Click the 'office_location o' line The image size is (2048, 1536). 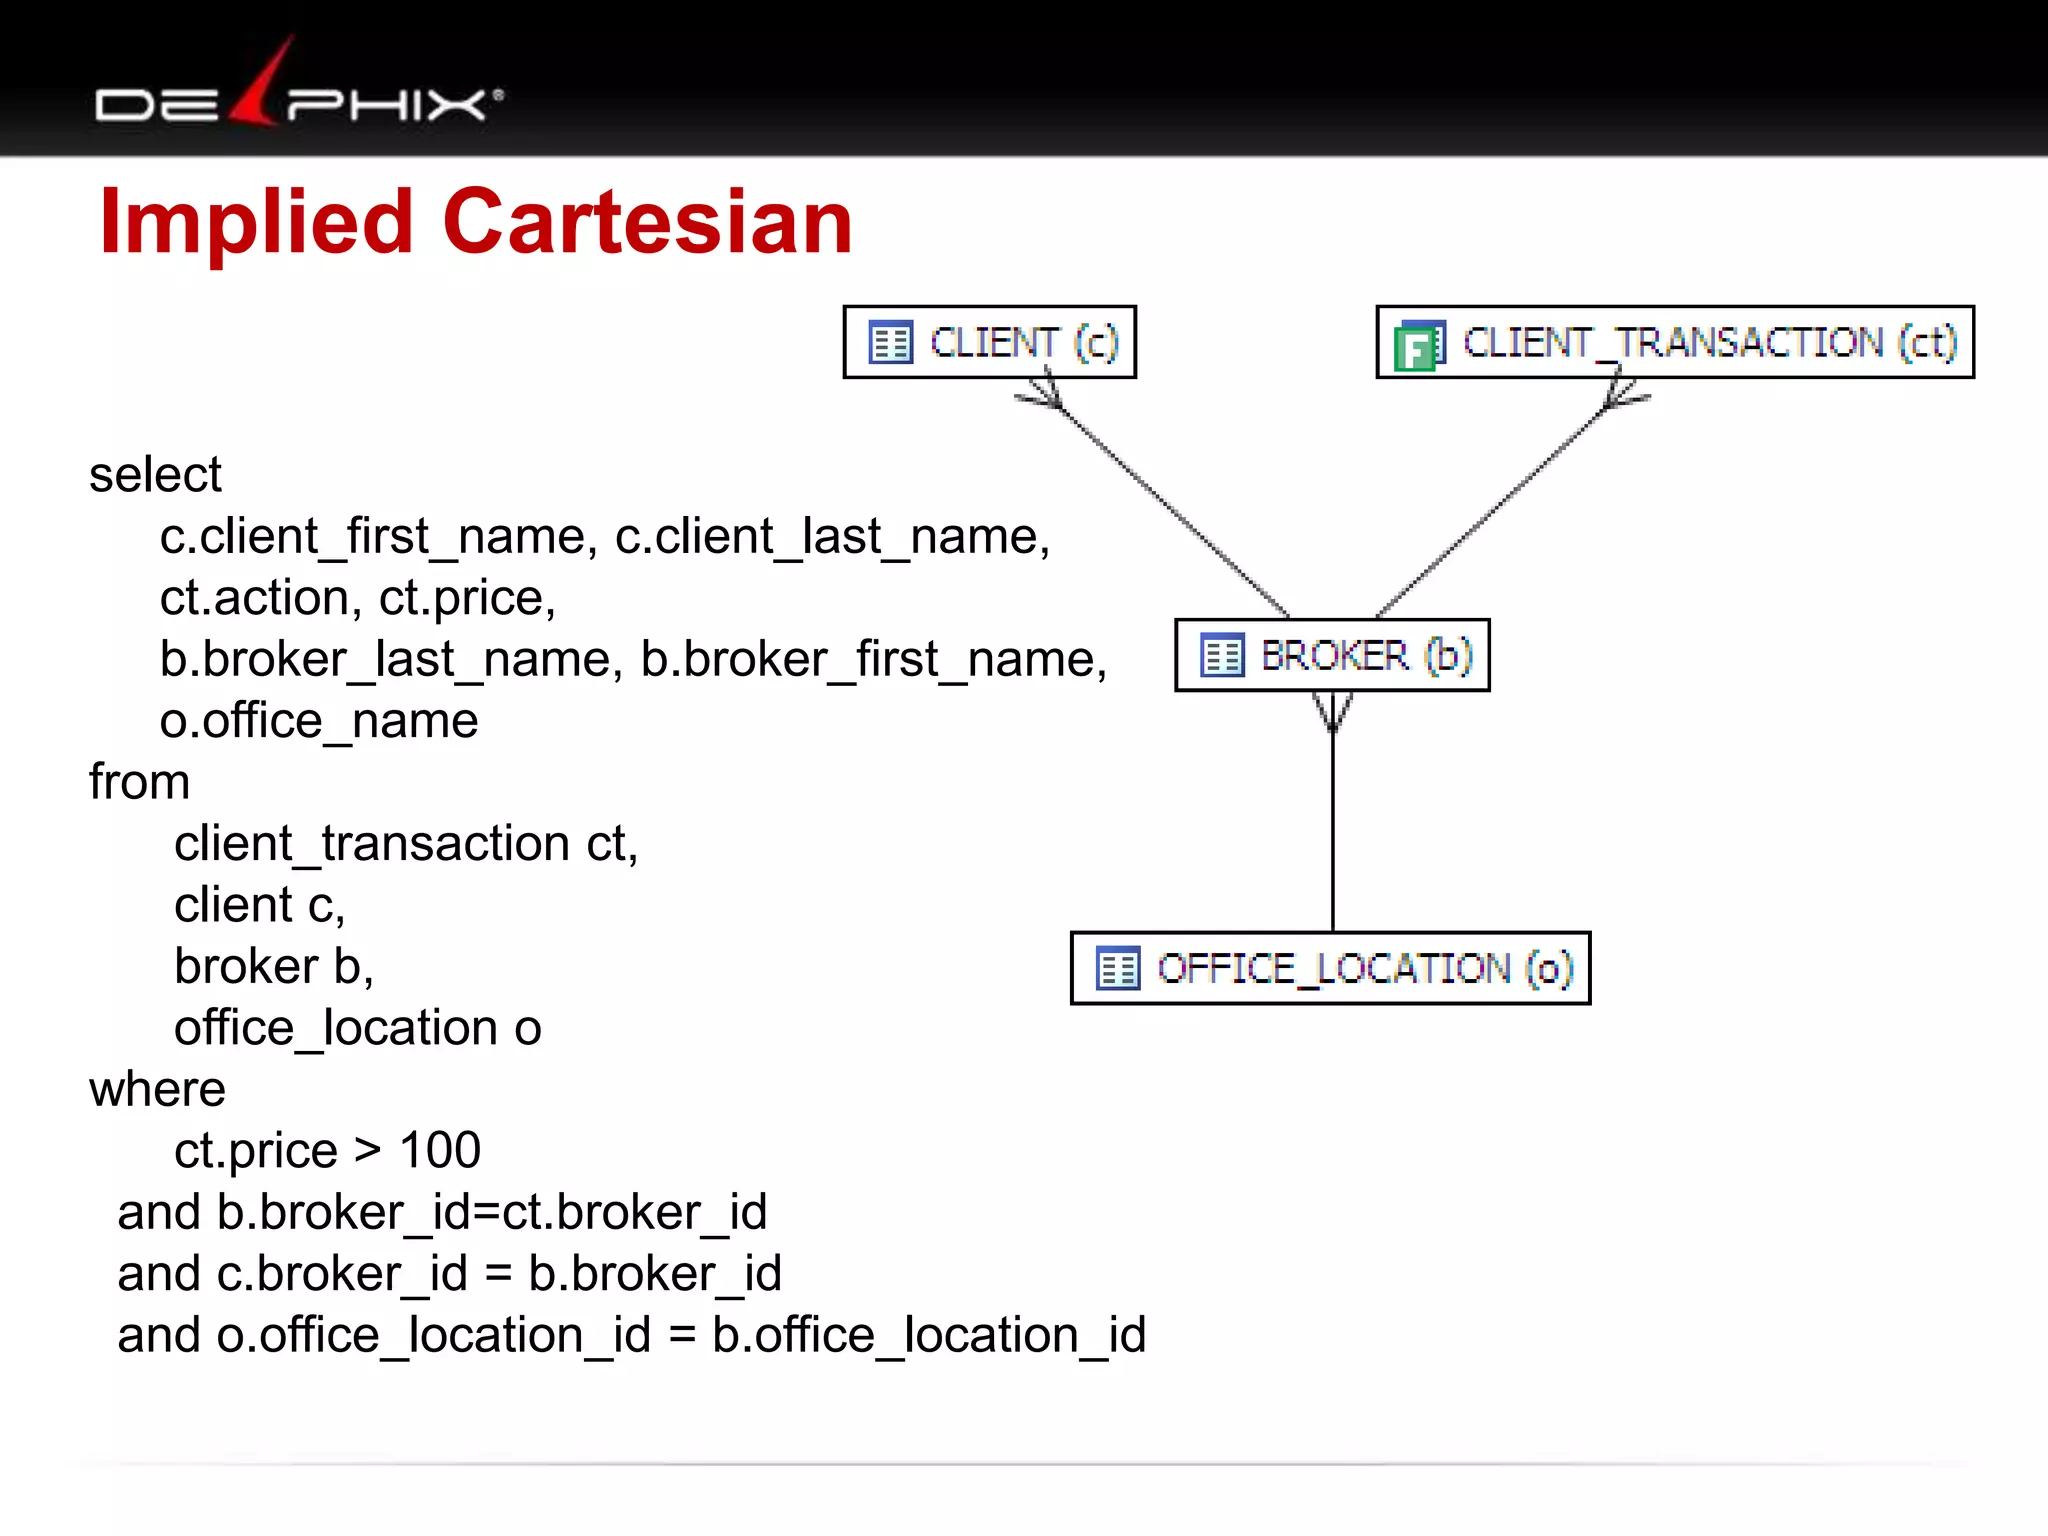[x=358, y=1029]
